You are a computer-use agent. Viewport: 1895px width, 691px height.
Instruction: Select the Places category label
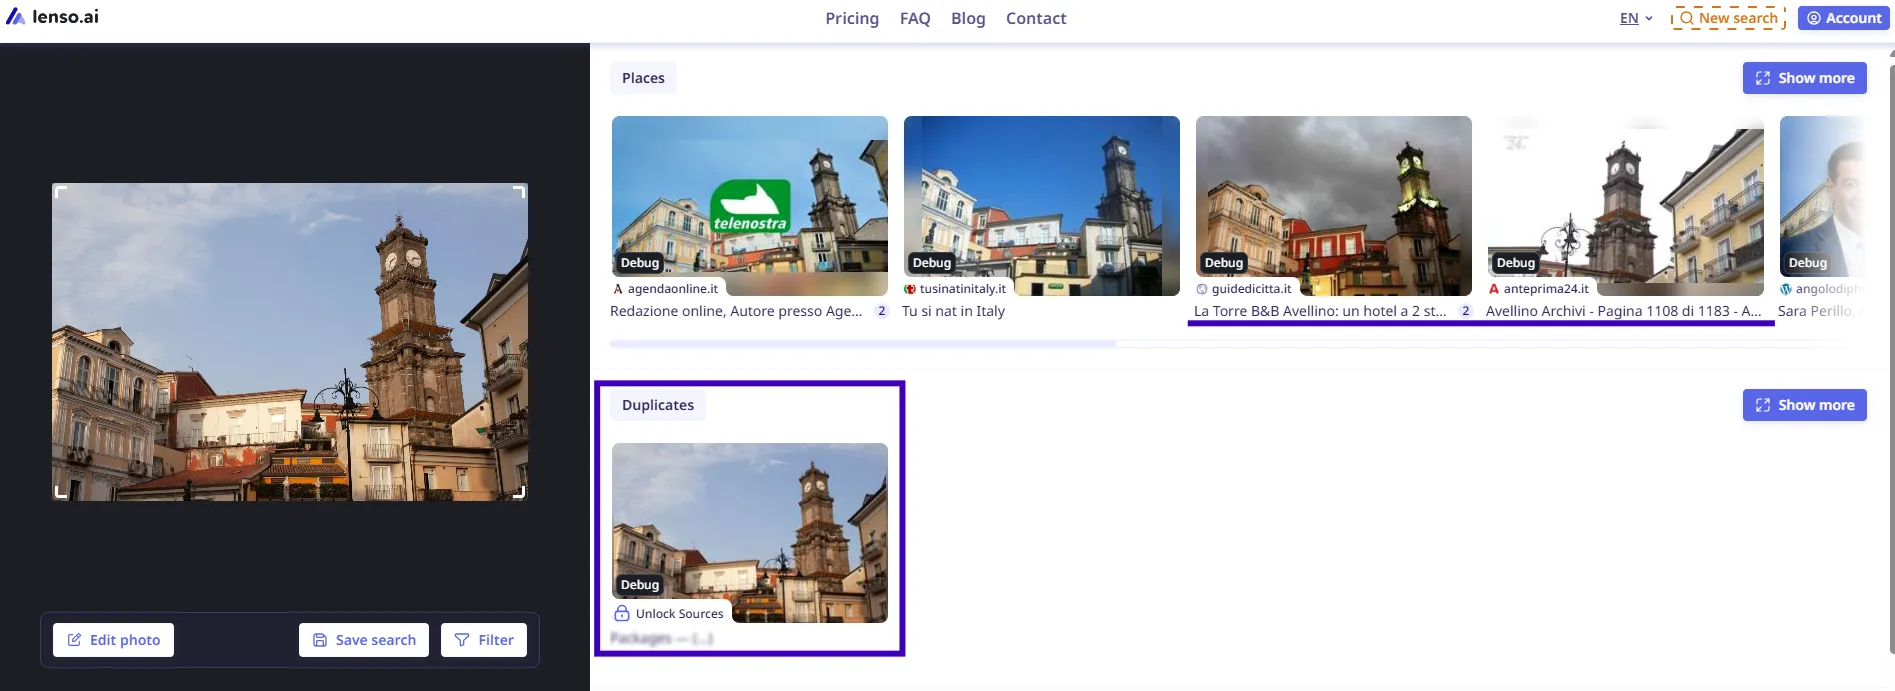(643, 78)
